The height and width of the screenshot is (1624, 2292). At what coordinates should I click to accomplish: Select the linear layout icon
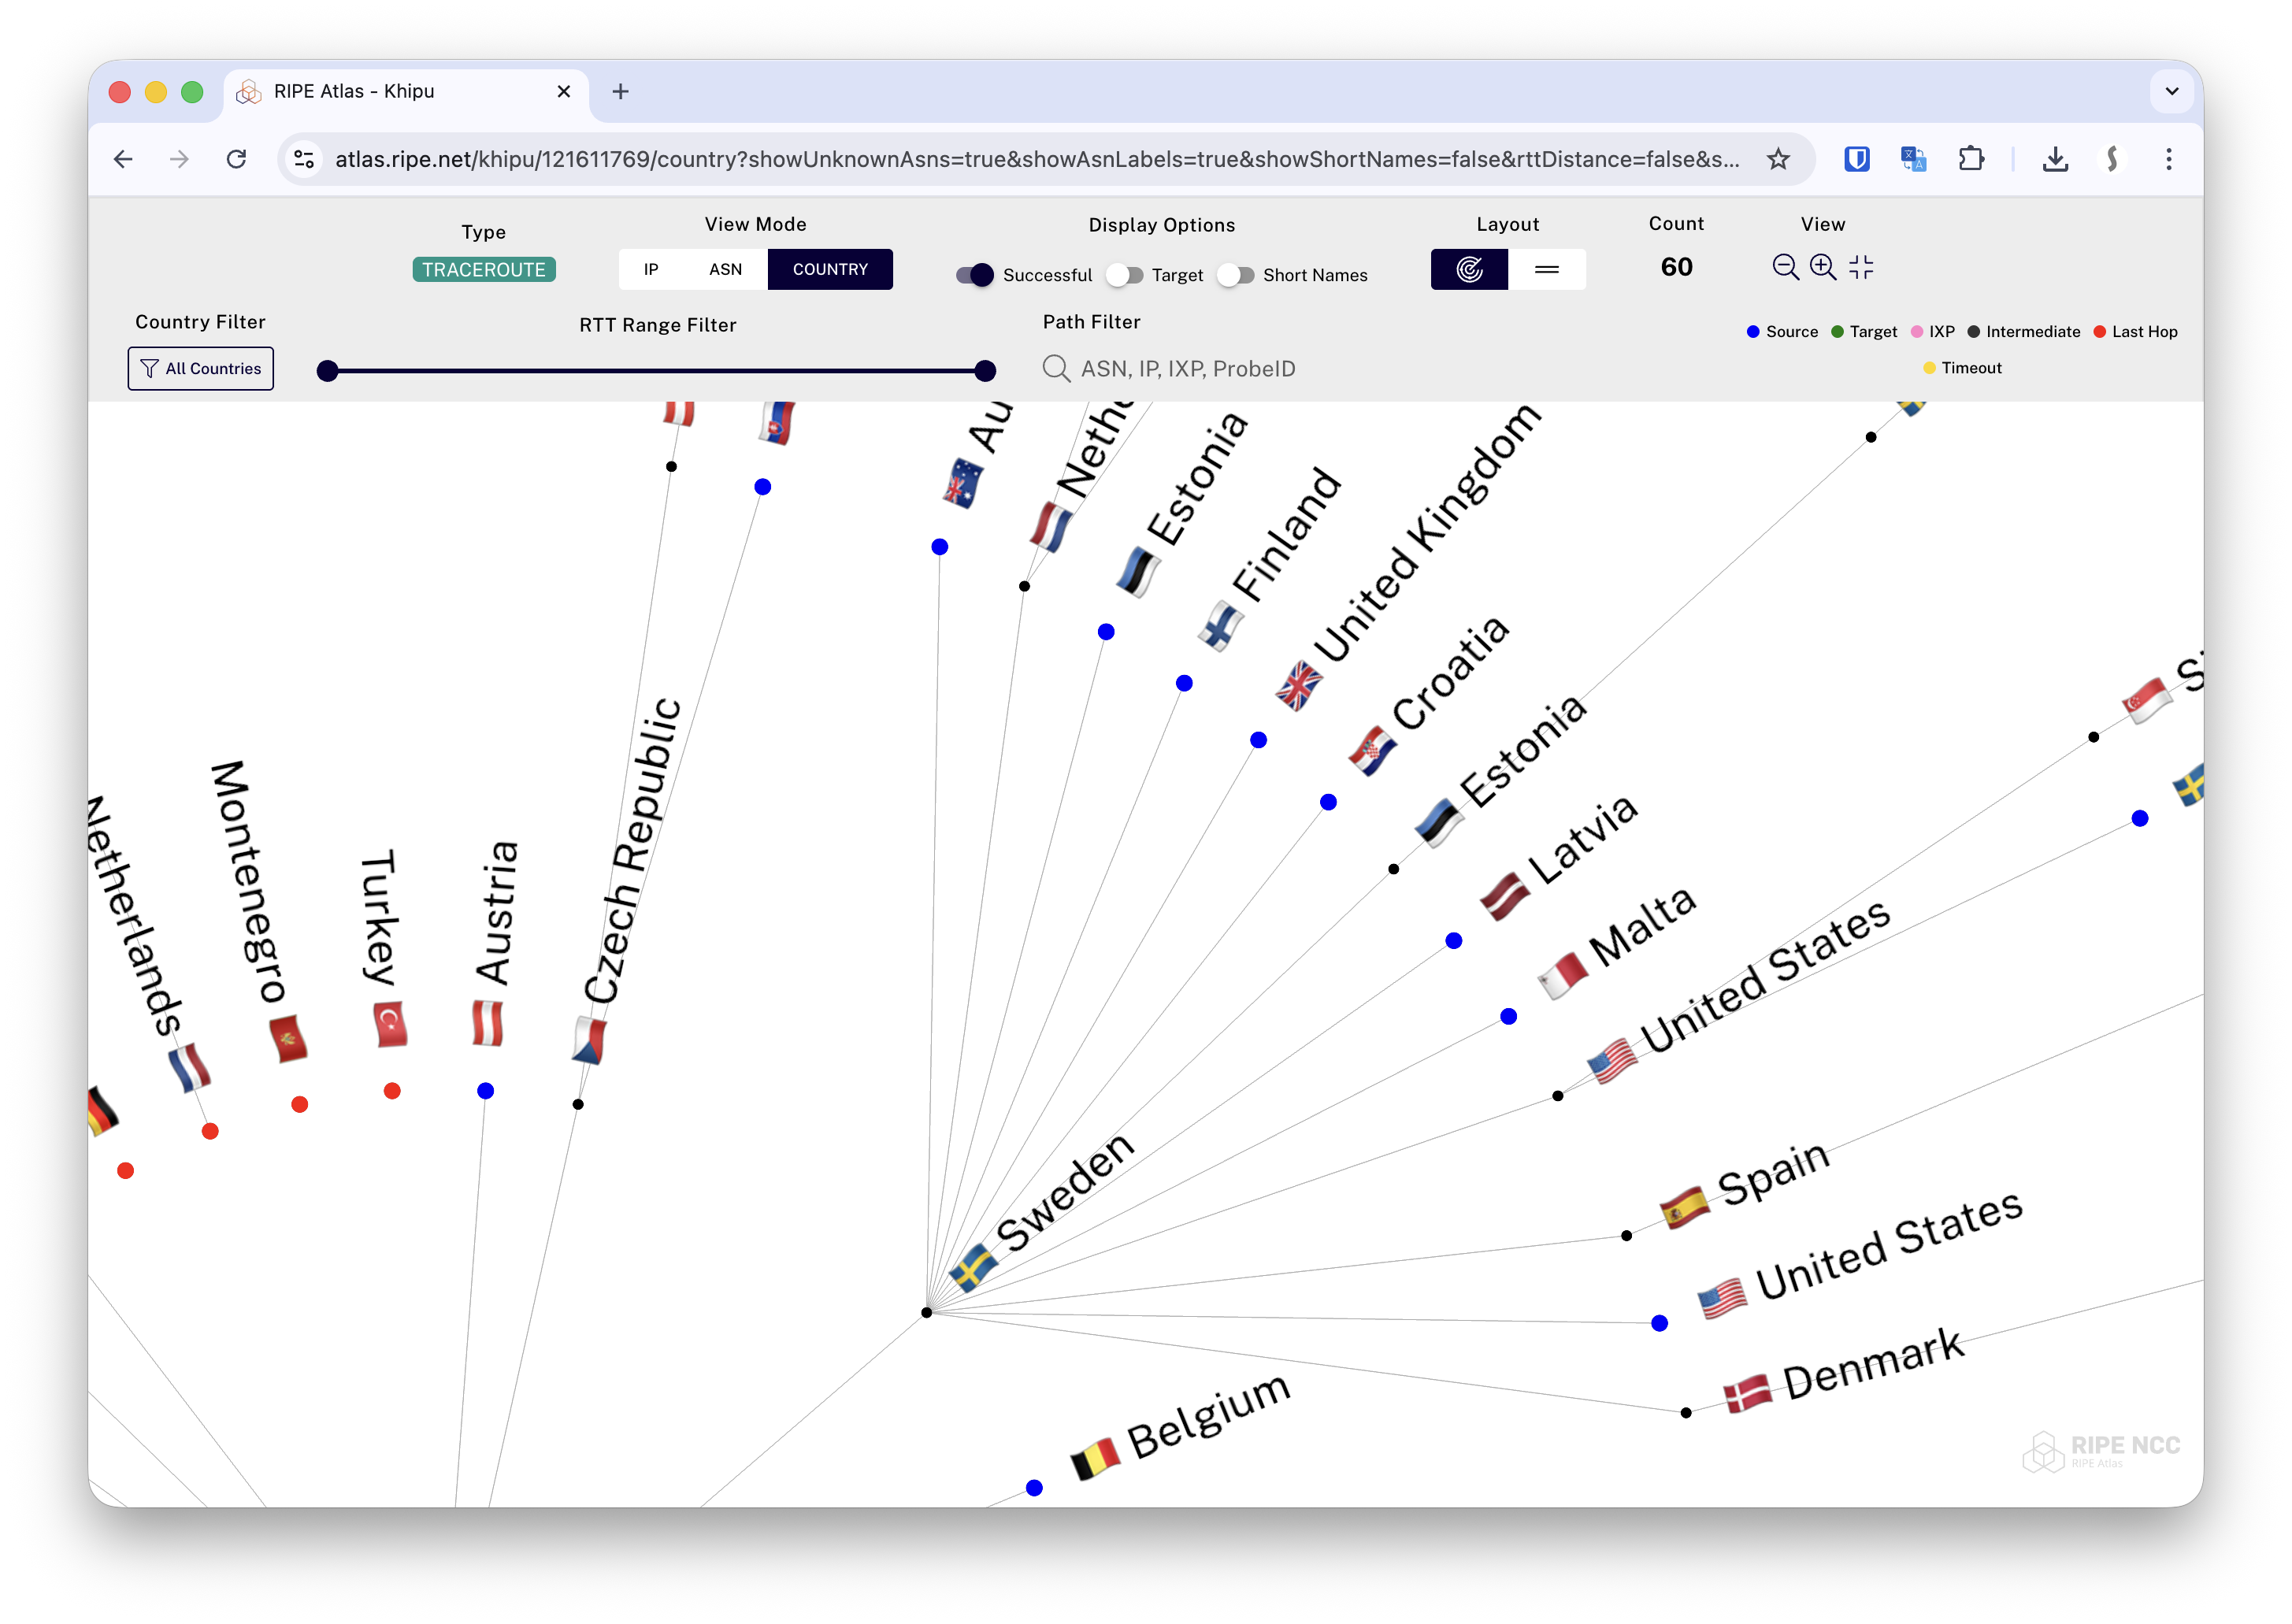(1546, 269)
